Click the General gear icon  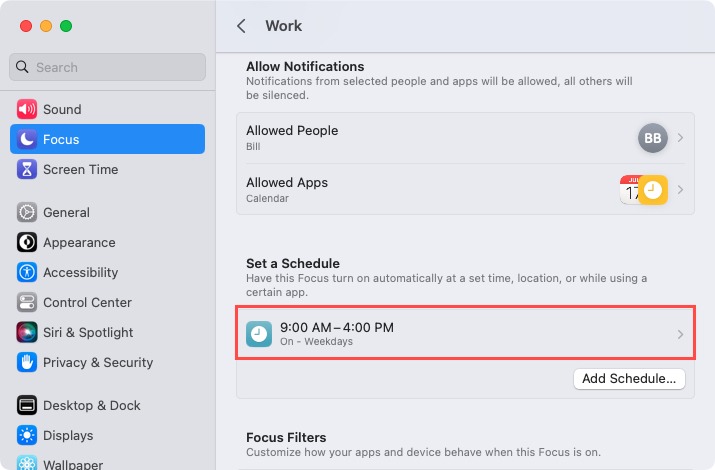(x=27, y=212)
